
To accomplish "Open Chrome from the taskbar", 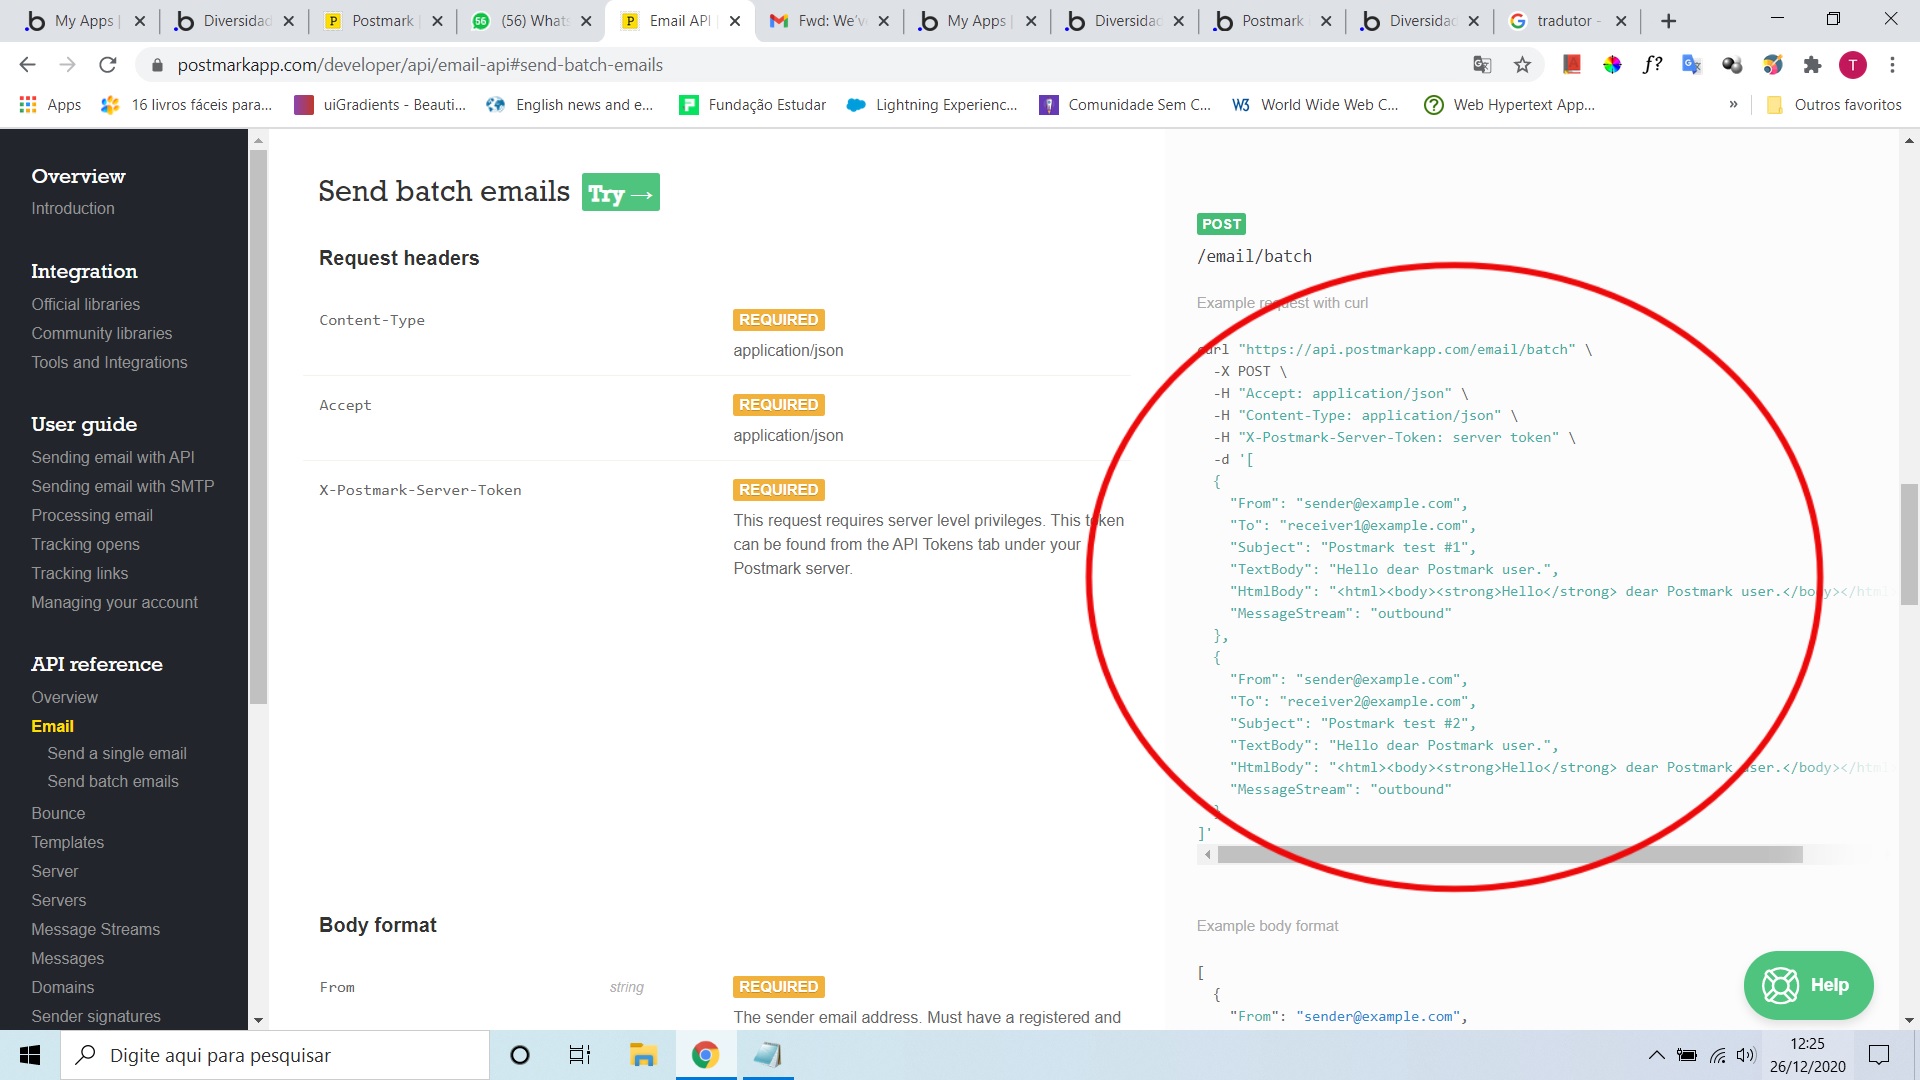I will click(705, 1055).
